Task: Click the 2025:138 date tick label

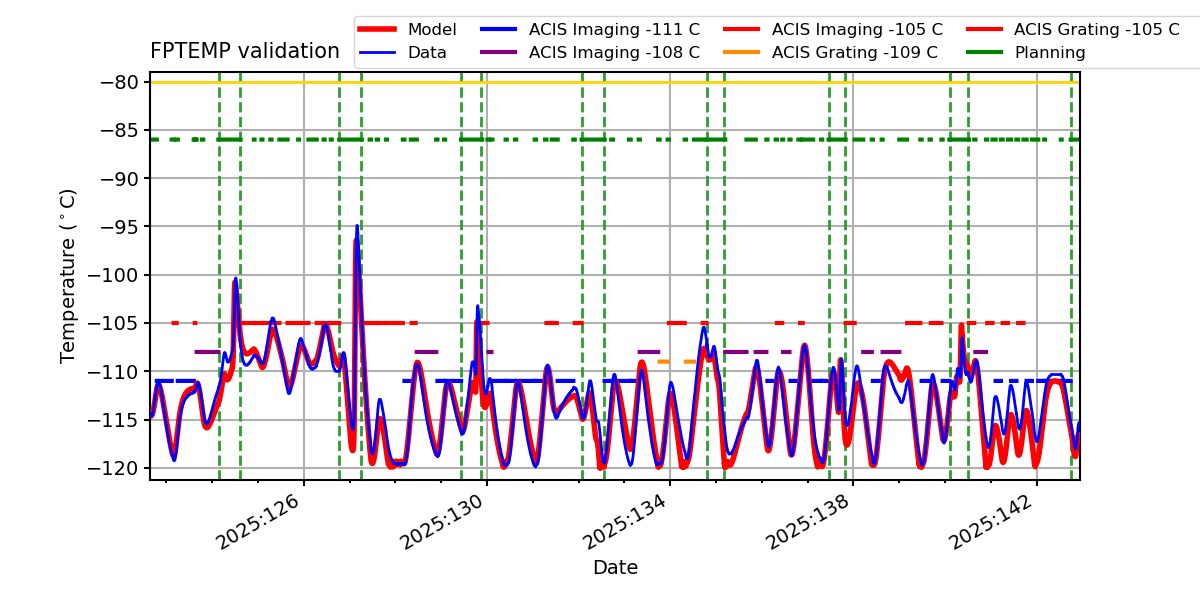Action: (809, 520)
